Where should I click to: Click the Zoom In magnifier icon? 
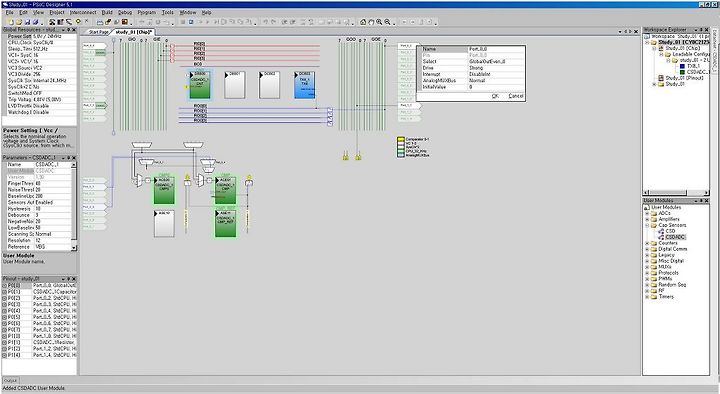tap(379, 22)
